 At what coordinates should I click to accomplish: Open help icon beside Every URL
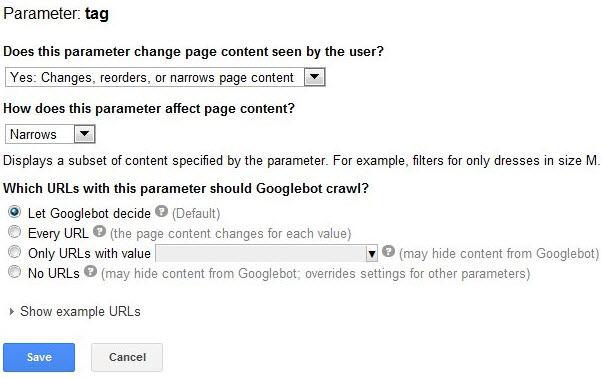coord(99,231)
